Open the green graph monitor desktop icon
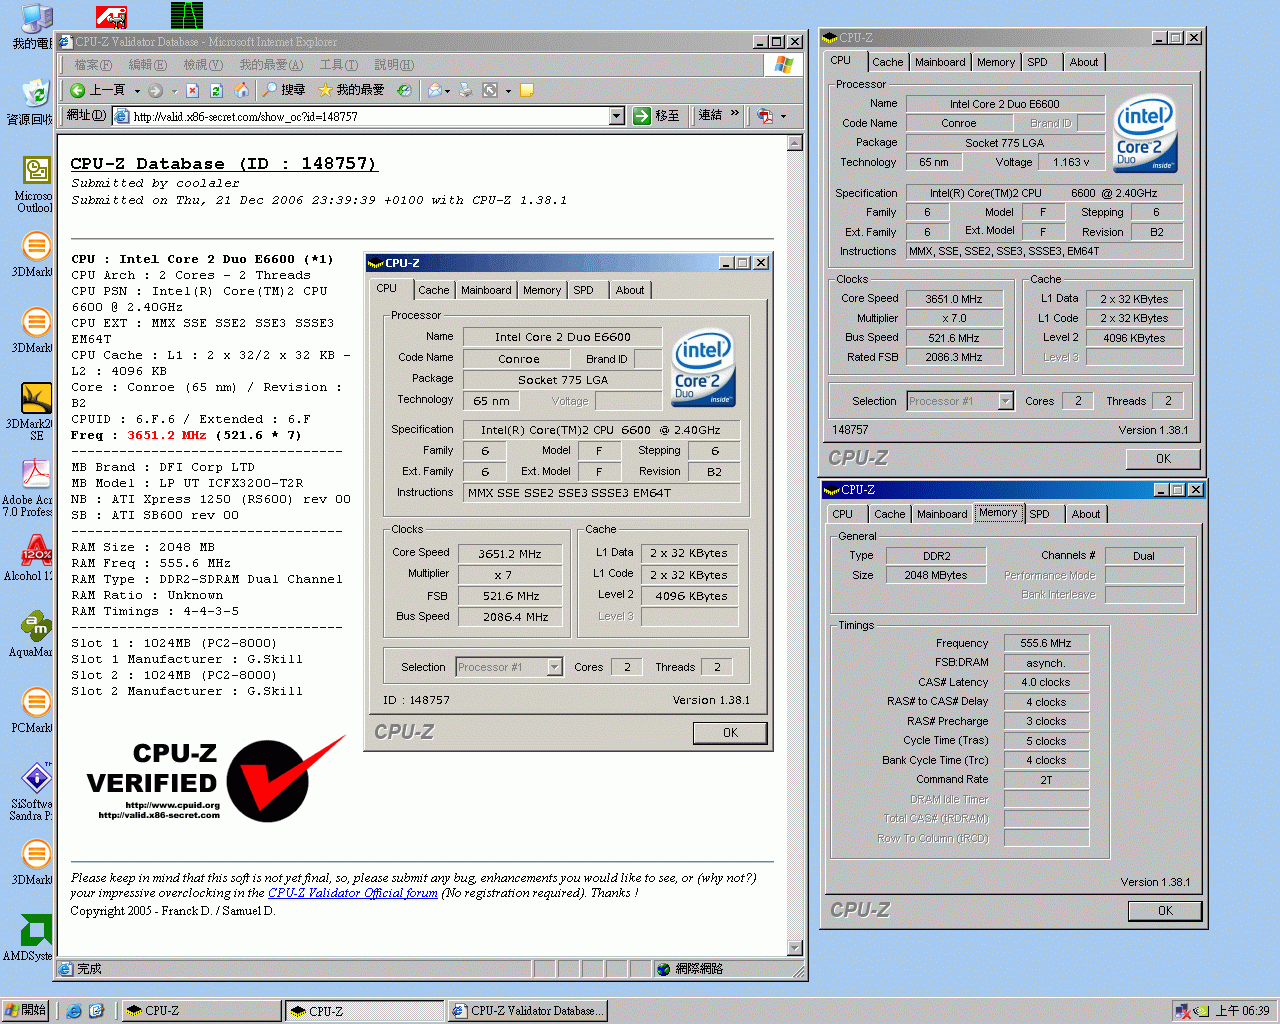 pos(187,15)
